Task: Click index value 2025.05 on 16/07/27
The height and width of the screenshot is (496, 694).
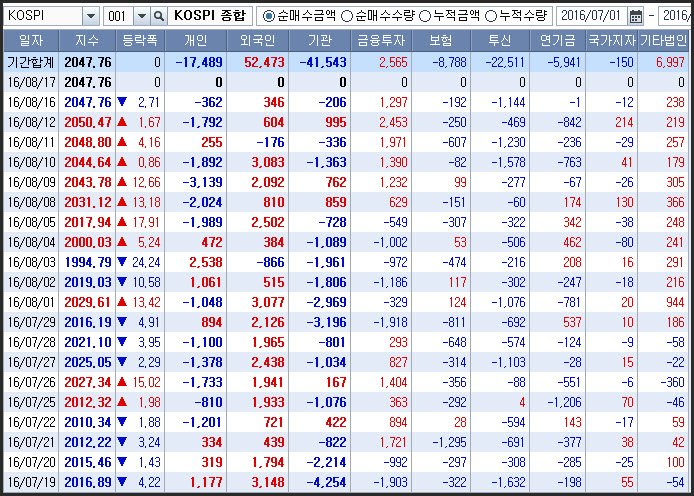Action: (88, 362)
